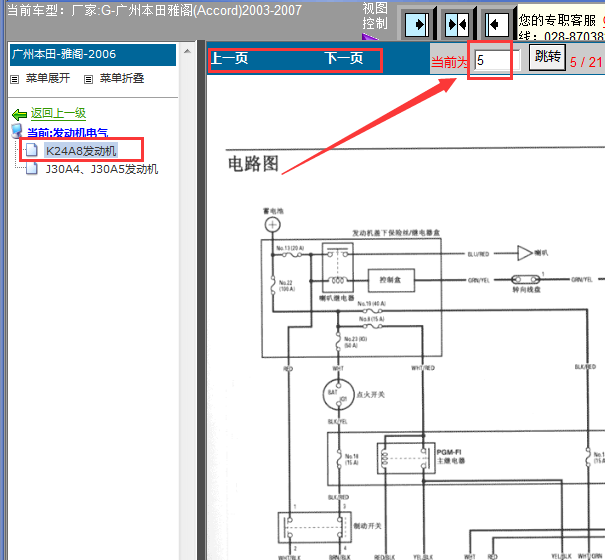This screenshot has width=605, height=560.
Task: Select the 当前:发动机电气 tree node
Action: (x=68, y=132)
